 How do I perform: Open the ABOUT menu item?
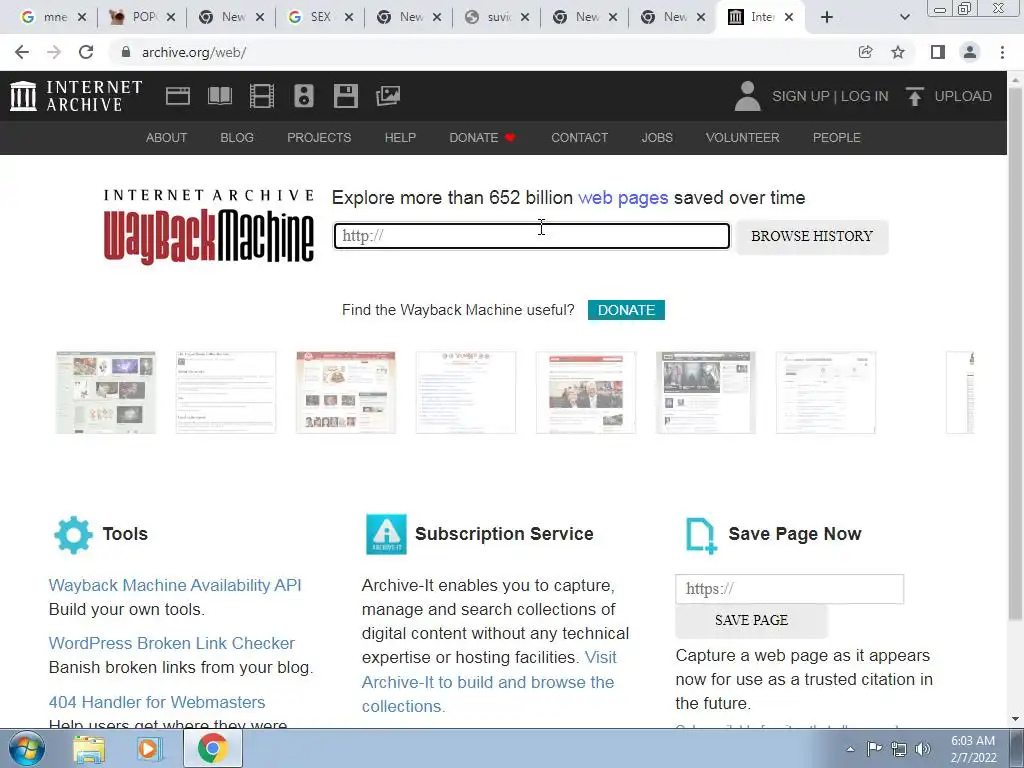[x=167, y=138]
